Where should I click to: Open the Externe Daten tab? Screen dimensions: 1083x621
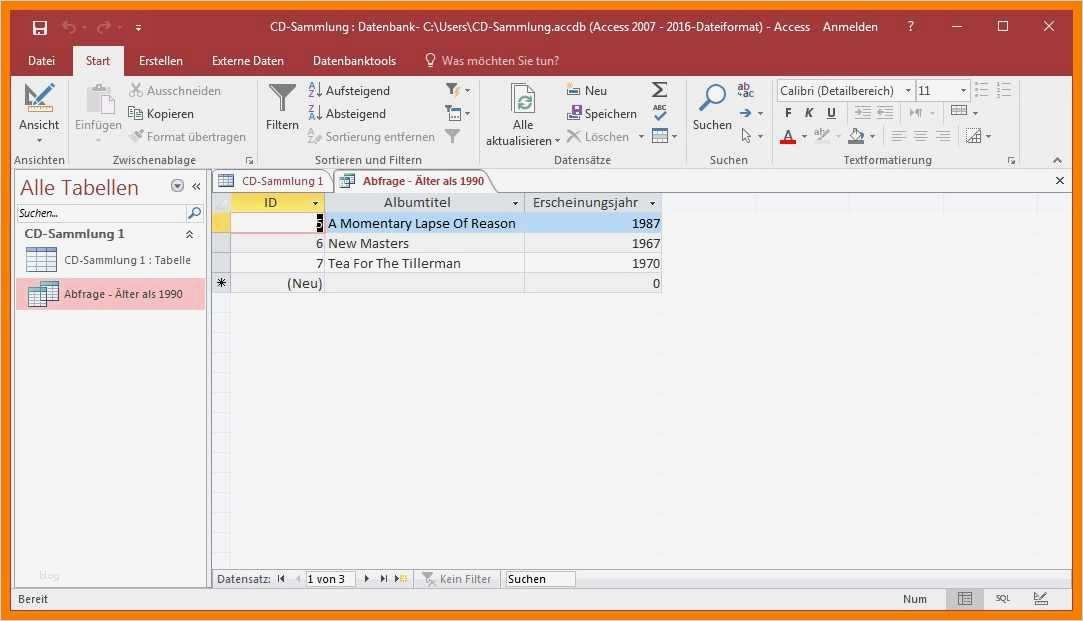(x=248, y=61)
